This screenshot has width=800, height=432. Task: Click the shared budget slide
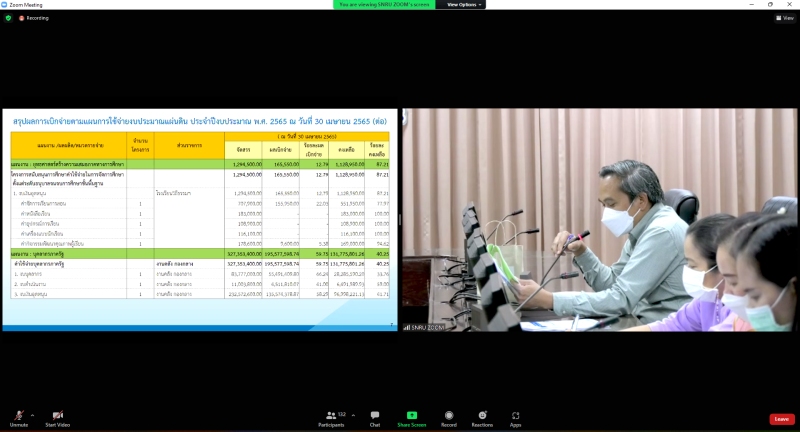pos(199,220)
